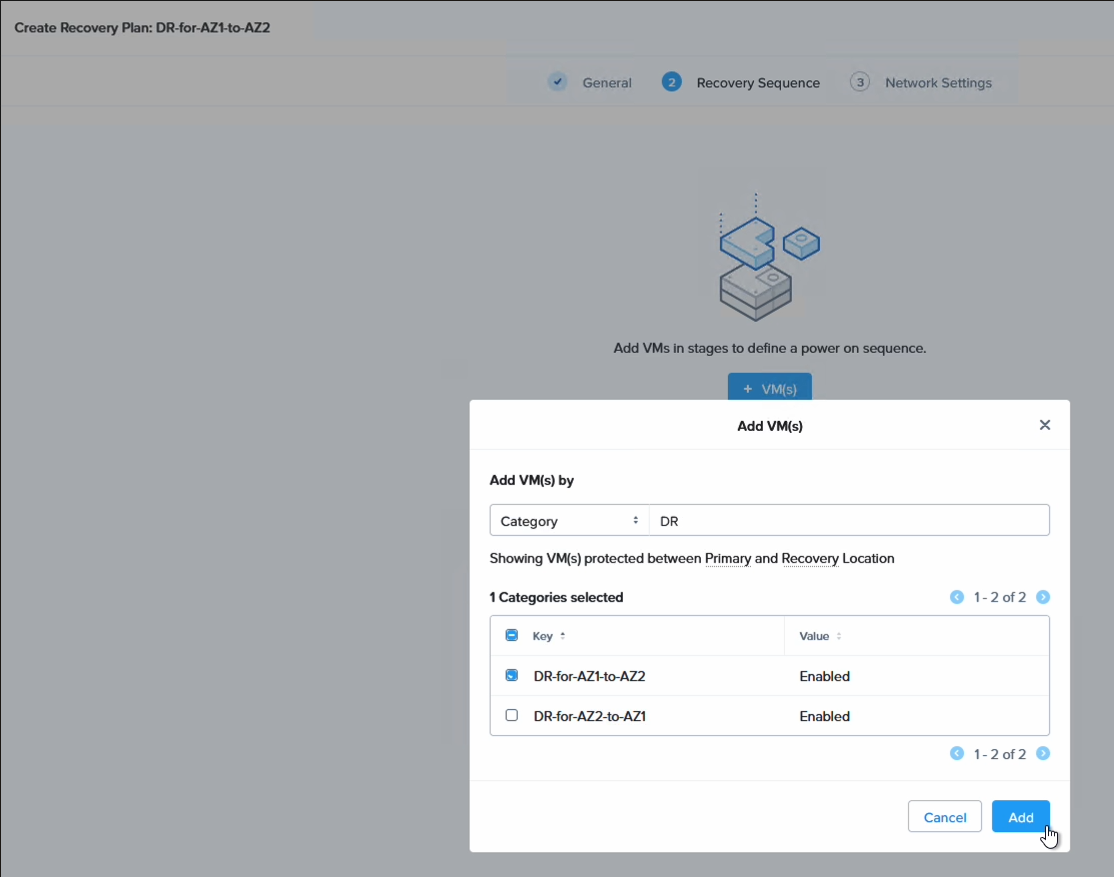Sort the table by Value

(820, 636)
